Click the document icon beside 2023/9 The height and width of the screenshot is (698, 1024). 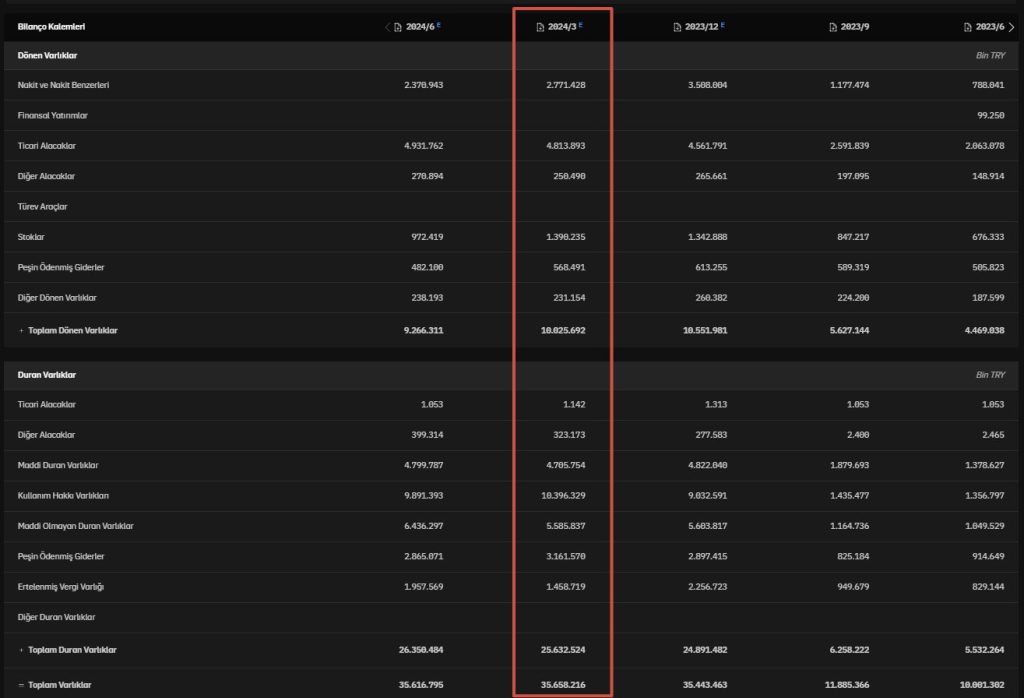tap(833, 27)
